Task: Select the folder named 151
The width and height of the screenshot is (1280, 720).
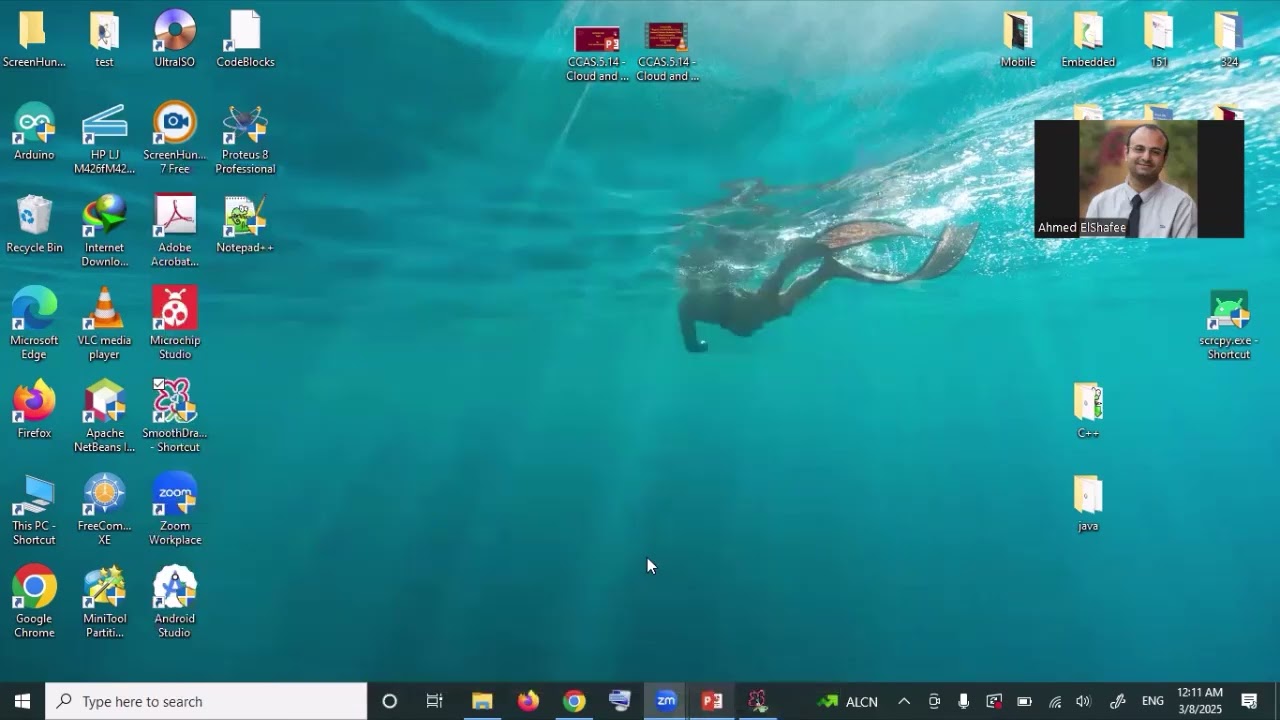Action: pos(1159,40)
